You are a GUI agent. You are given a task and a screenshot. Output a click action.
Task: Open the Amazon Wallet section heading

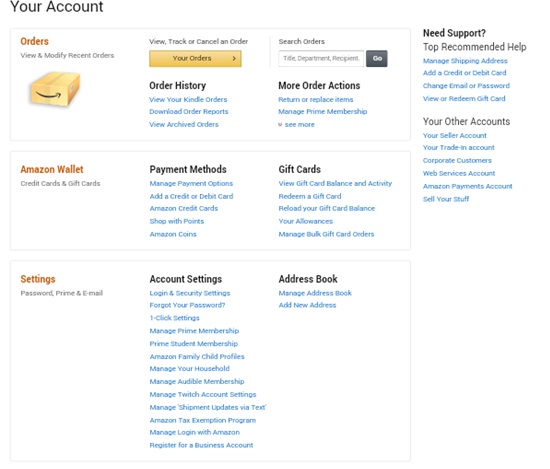click(52, 169)
